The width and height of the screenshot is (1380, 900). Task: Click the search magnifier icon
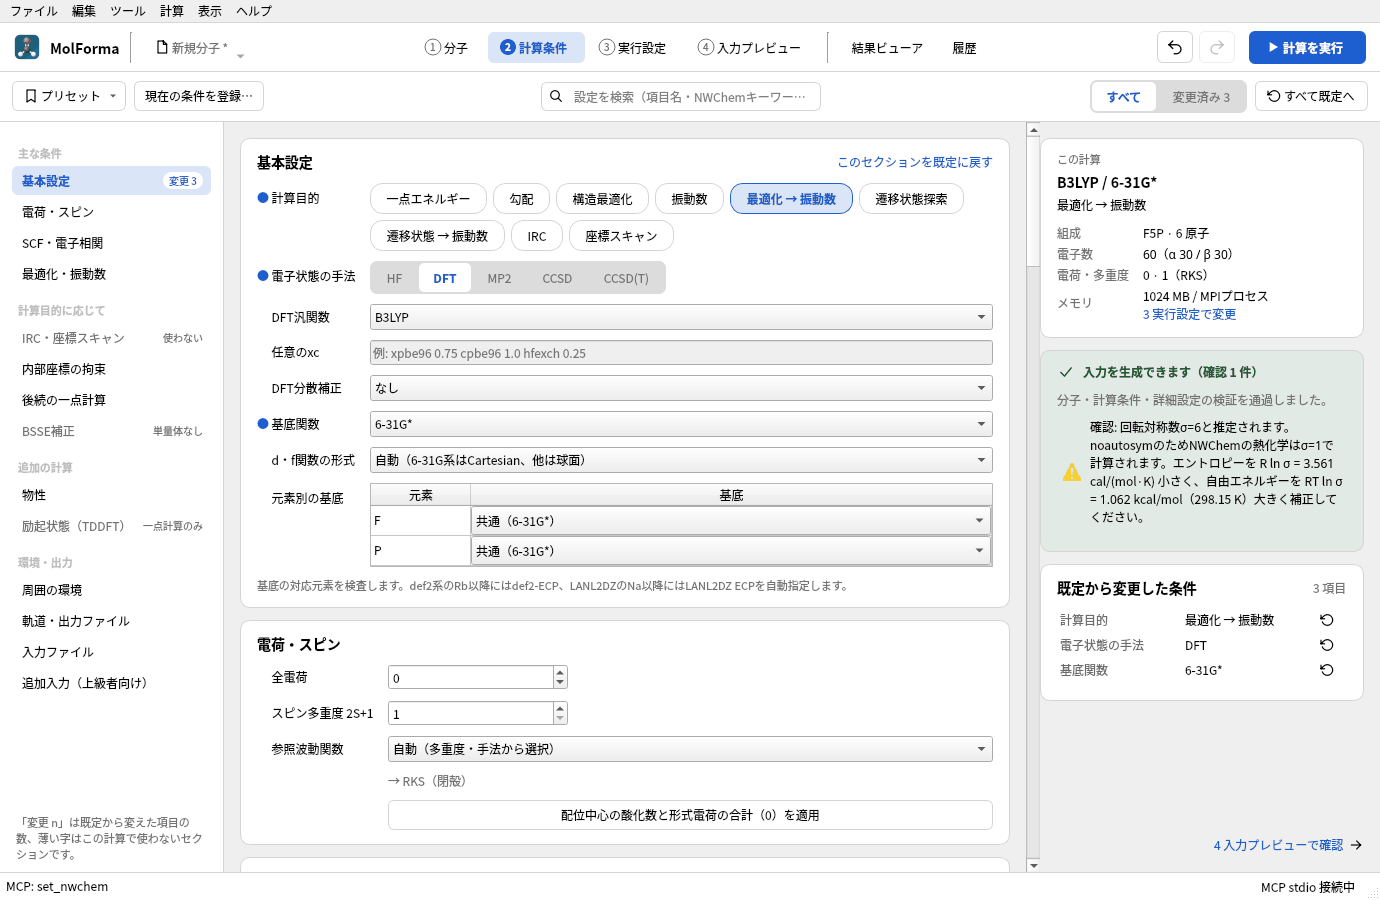(x=556, y=96)
